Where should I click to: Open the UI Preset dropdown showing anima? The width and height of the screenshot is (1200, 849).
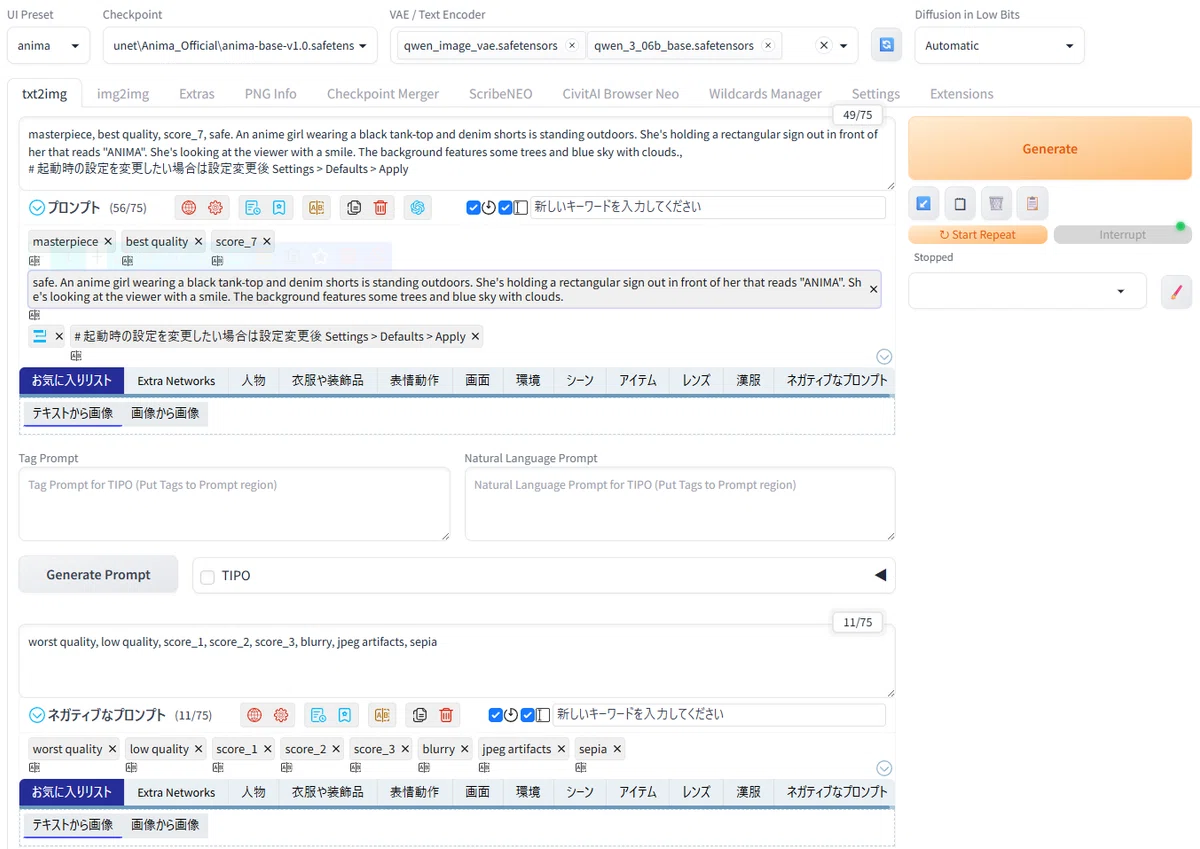tap(48, 46)
